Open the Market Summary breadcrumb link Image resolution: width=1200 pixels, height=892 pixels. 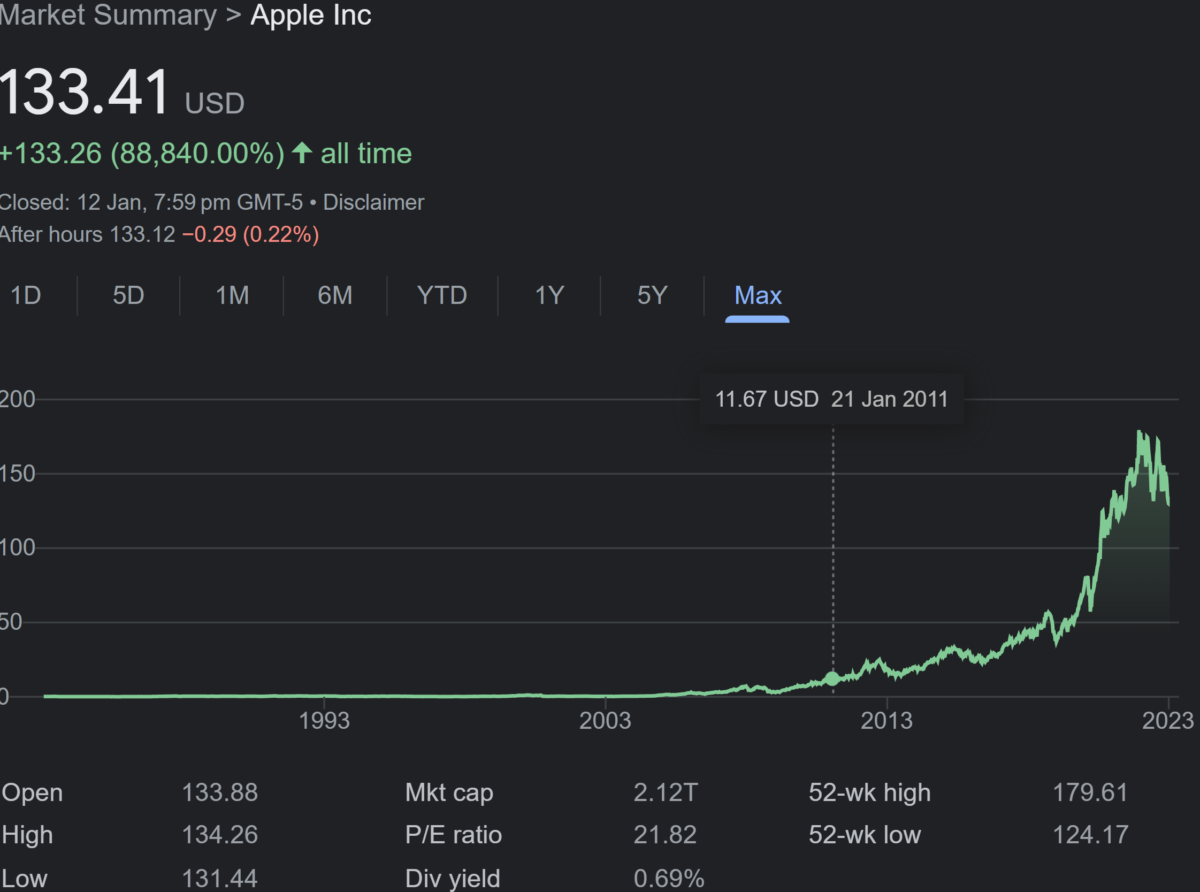point(108,16)
